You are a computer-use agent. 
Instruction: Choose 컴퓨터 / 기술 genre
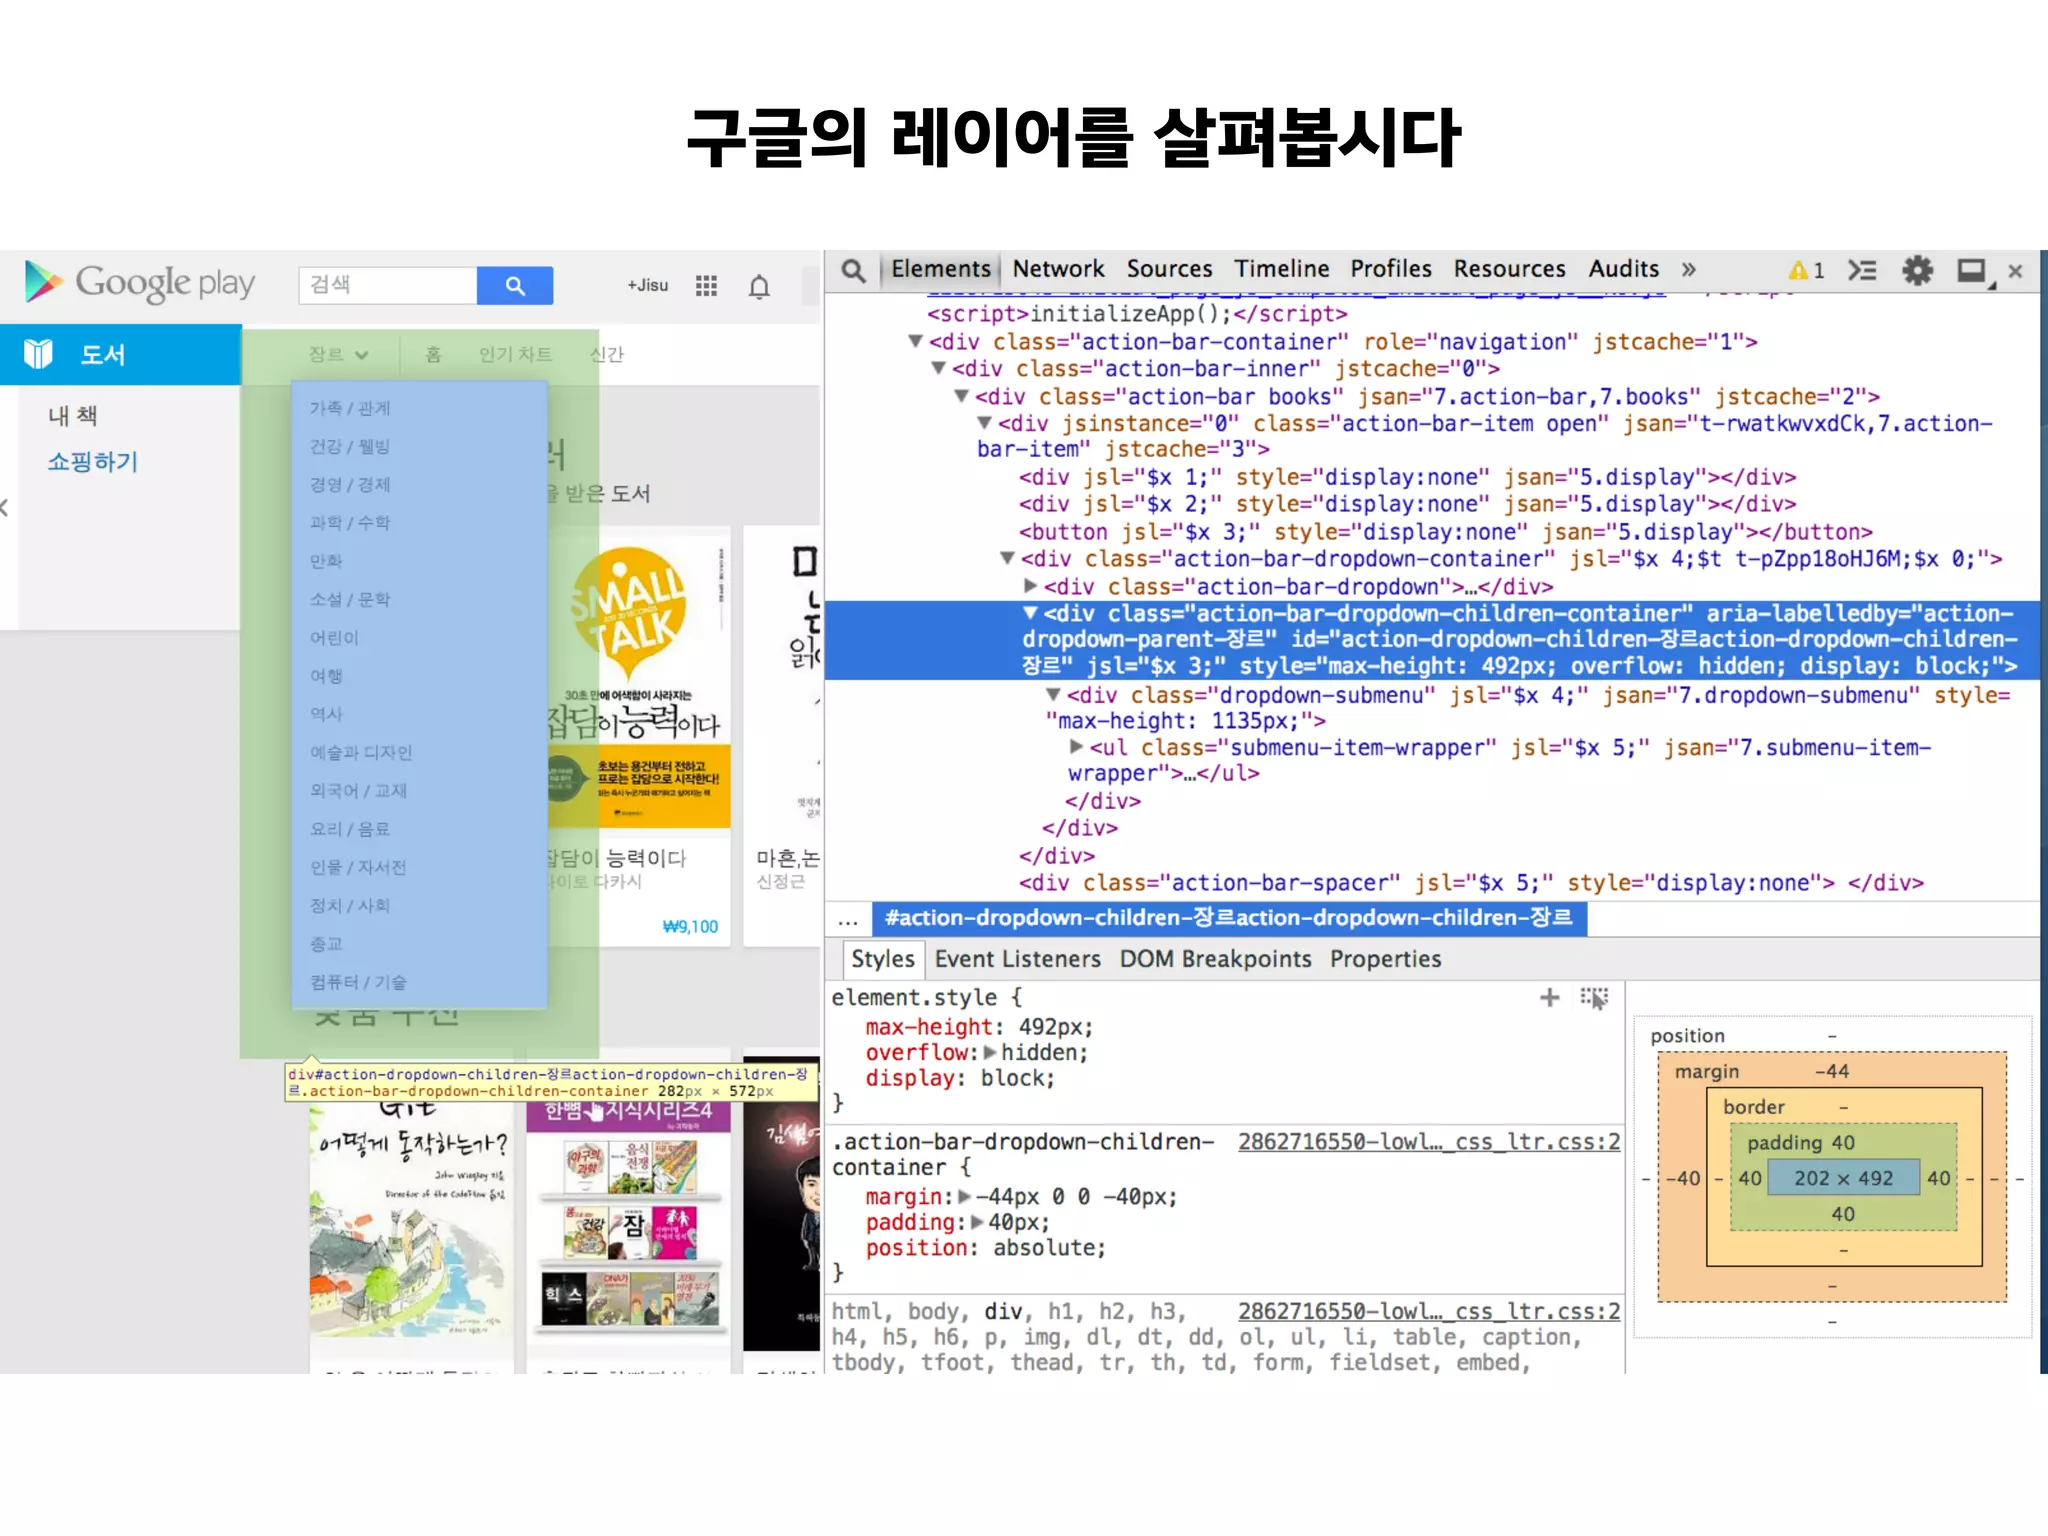coord(358,983)
